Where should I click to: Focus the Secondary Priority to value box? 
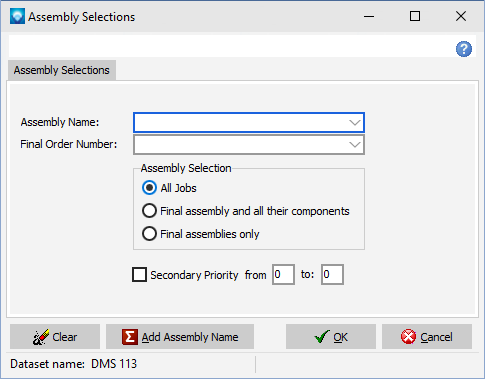(332, 274)
